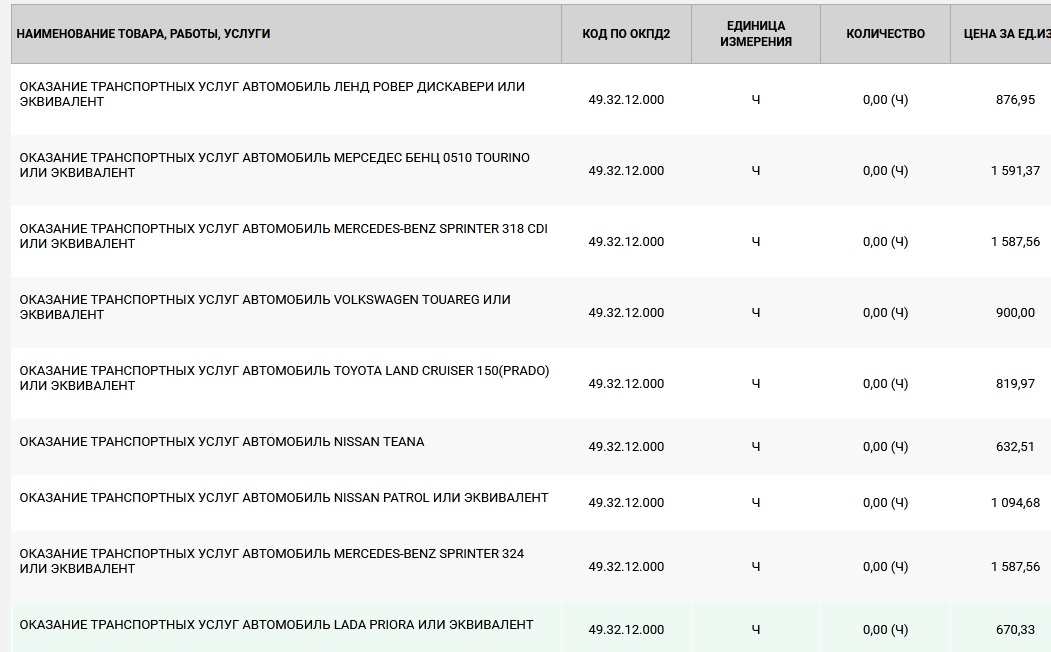Image resolution: width=1051 pixels, height=652 pixels.
Task: Select the Toyota Land Cruiser 150(Prado) service name
Action: (284, 378)
